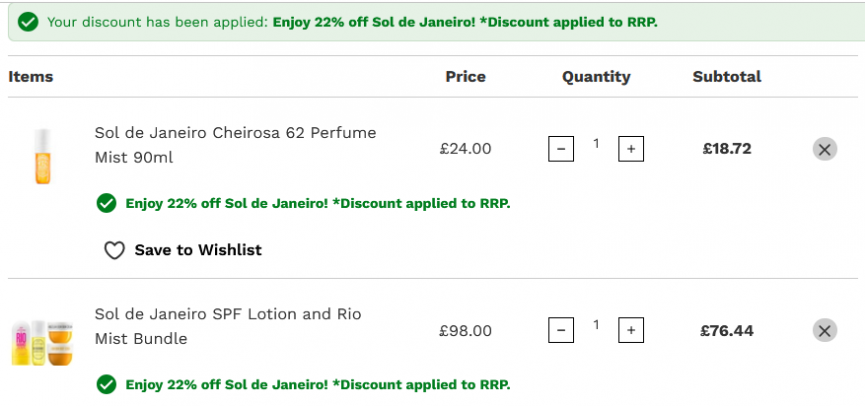Decrease quantity of SPF Lotion Bundle
The image size is (865, 406).
pos(561,330)
